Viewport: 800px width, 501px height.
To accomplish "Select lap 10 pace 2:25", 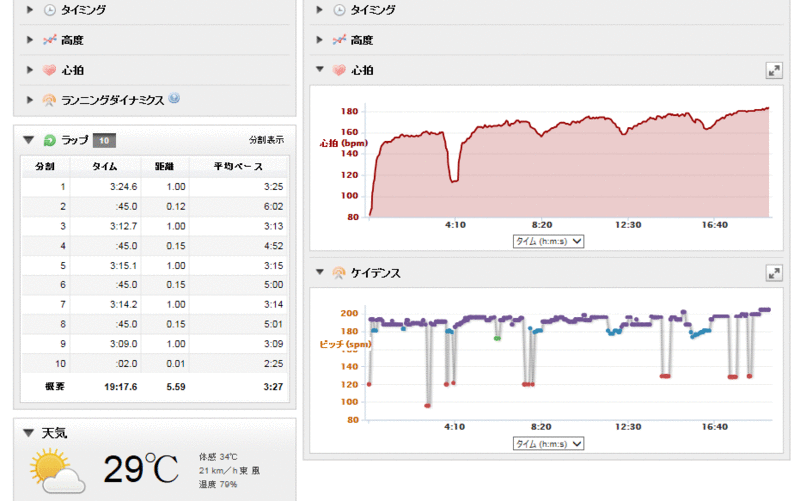I will tap(273, 364).
